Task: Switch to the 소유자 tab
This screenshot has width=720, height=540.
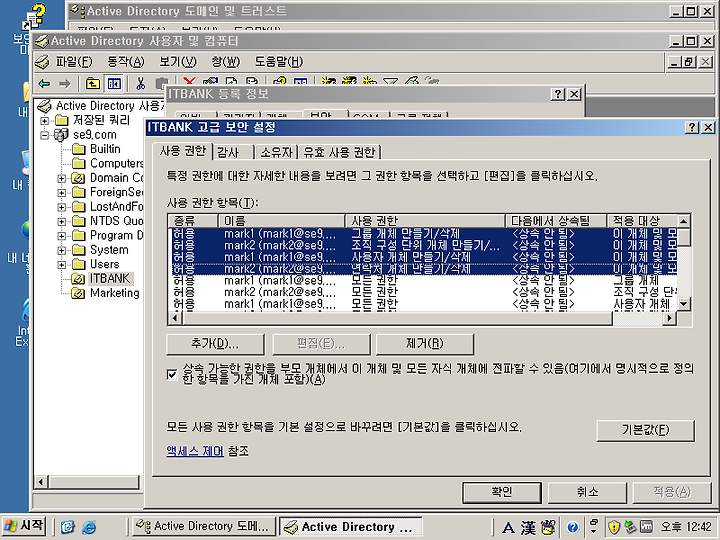Action: pyautogui.click(x=276, y=152)
